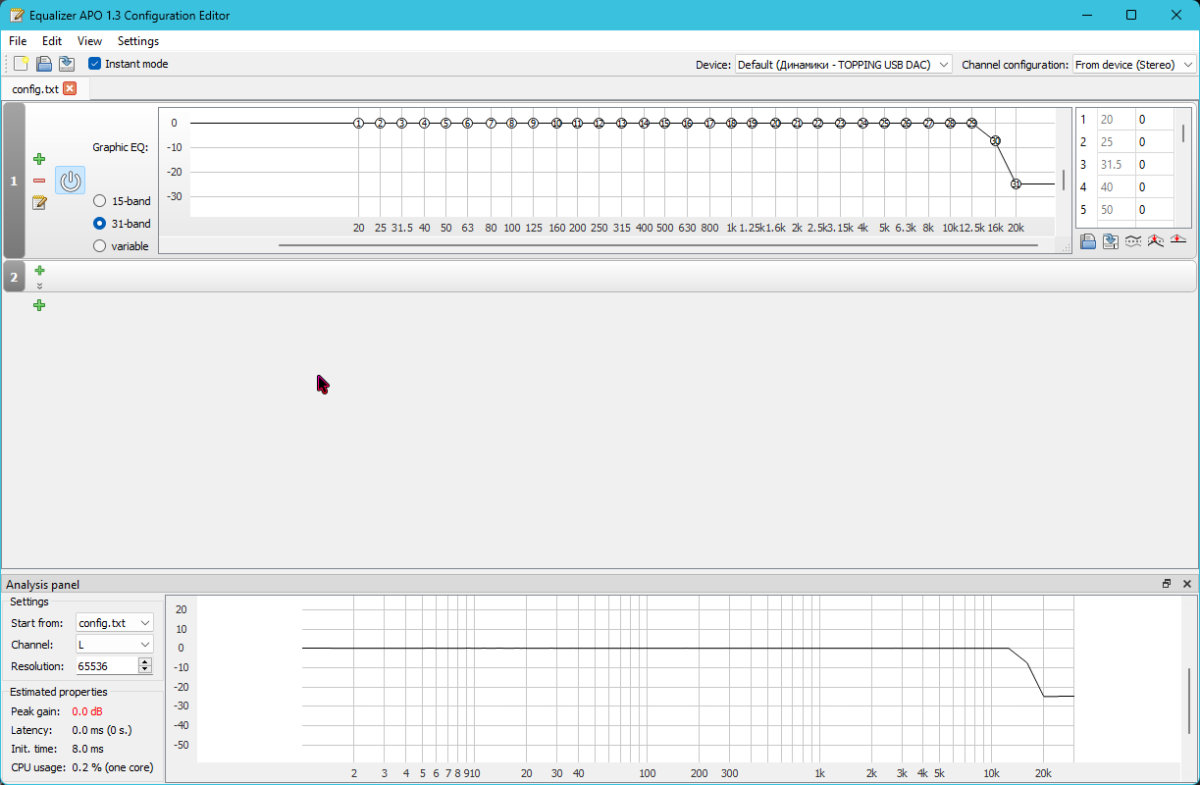Select band point 1 on the EQ graph

358,123
